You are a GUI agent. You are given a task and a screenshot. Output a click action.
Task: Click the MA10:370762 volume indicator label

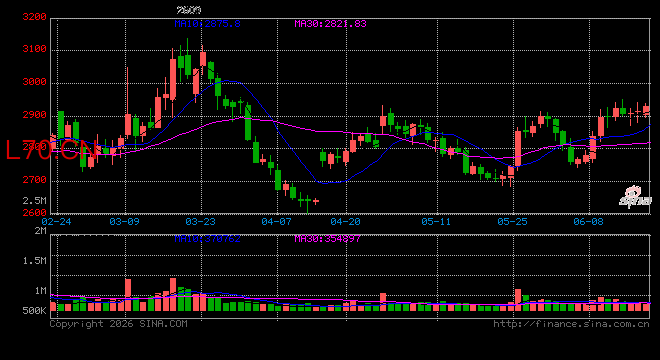click(208, 239)
